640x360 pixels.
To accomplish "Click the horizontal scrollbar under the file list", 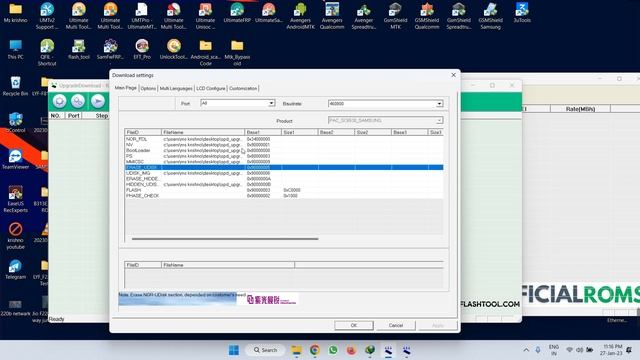I will (x=225, y=239).
